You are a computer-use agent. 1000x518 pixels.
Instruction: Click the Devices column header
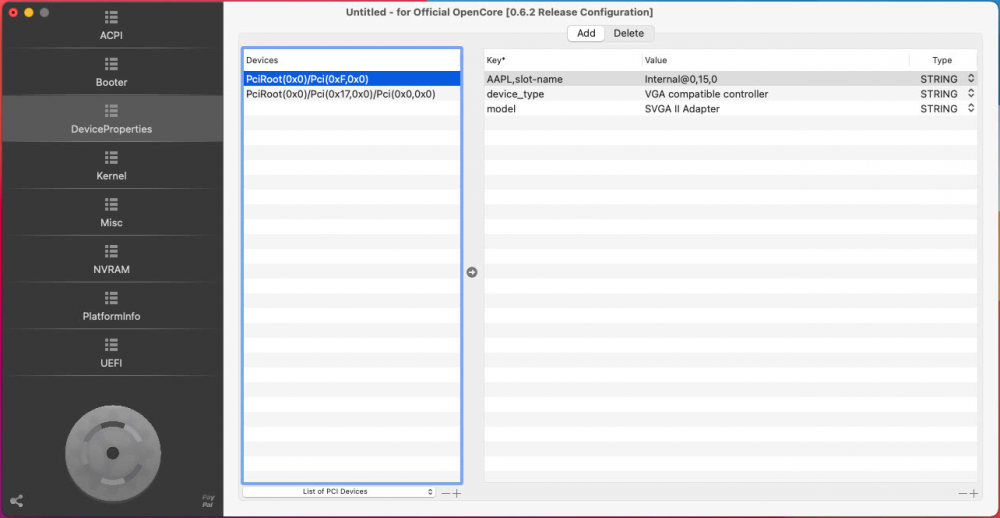point(352,60)
